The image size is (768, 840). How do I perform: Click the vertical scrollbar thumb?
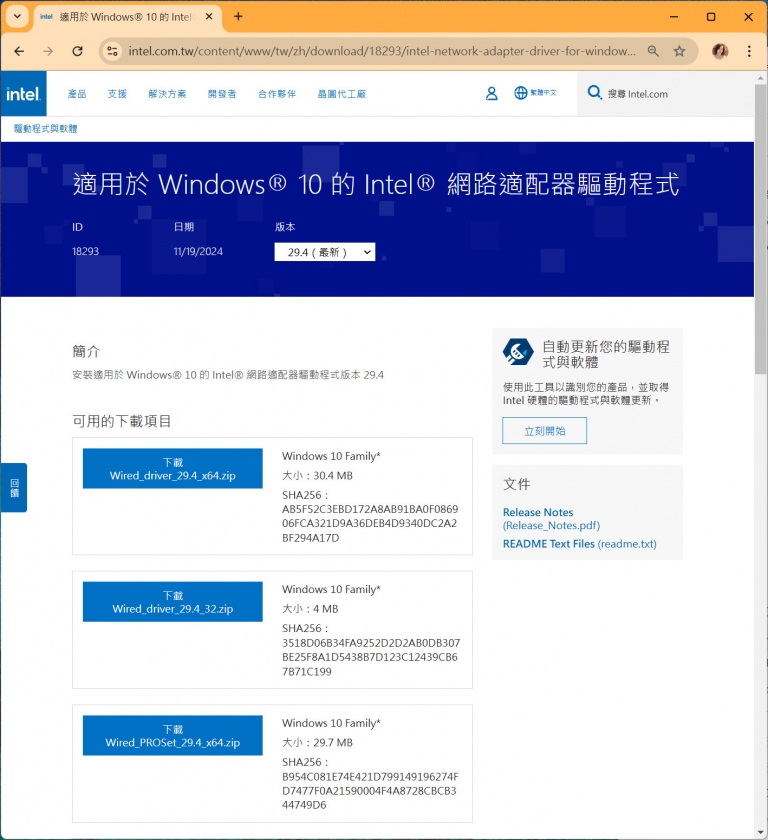pos(761,229)
